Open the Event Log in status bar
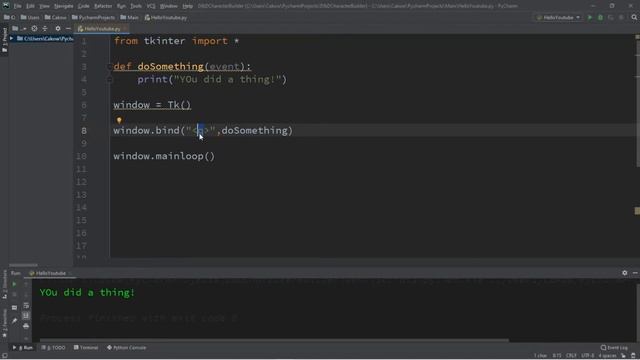This screenshot has height=360, width=640. point(614,348)
